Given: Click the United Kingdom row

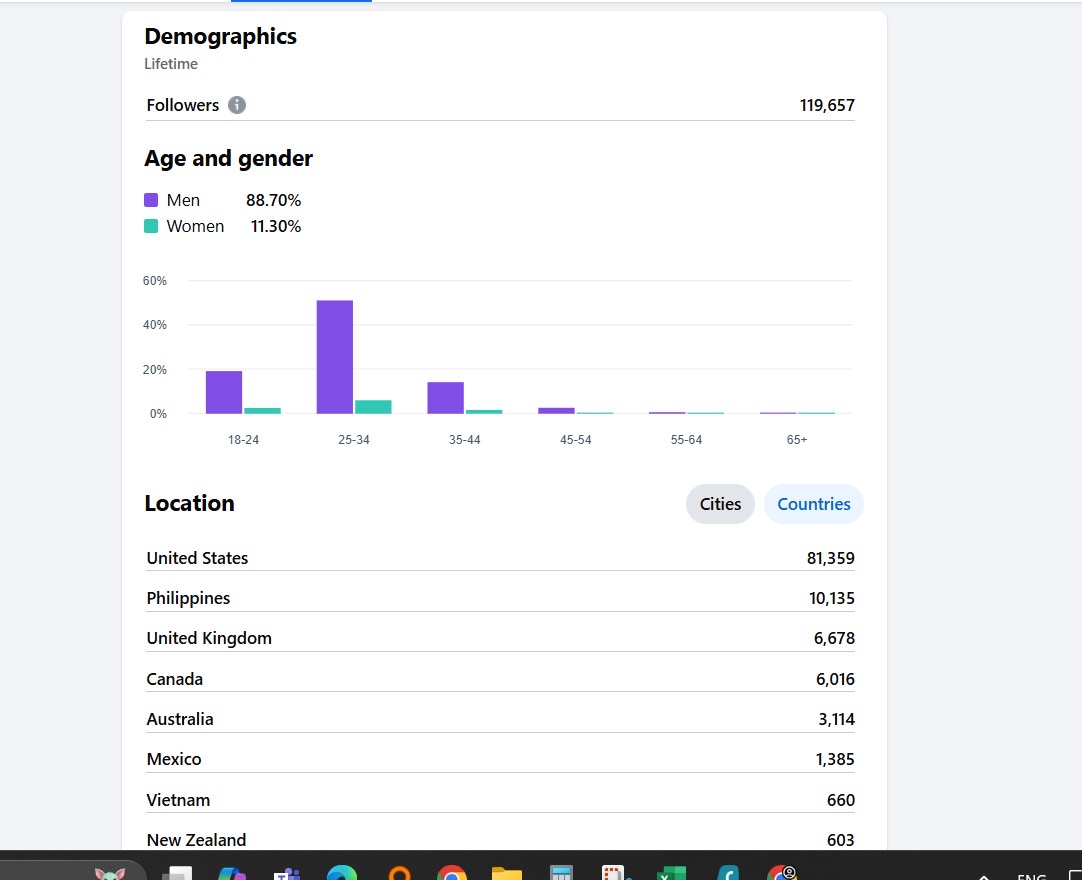Looking at the screenshot, I should 500,638.
